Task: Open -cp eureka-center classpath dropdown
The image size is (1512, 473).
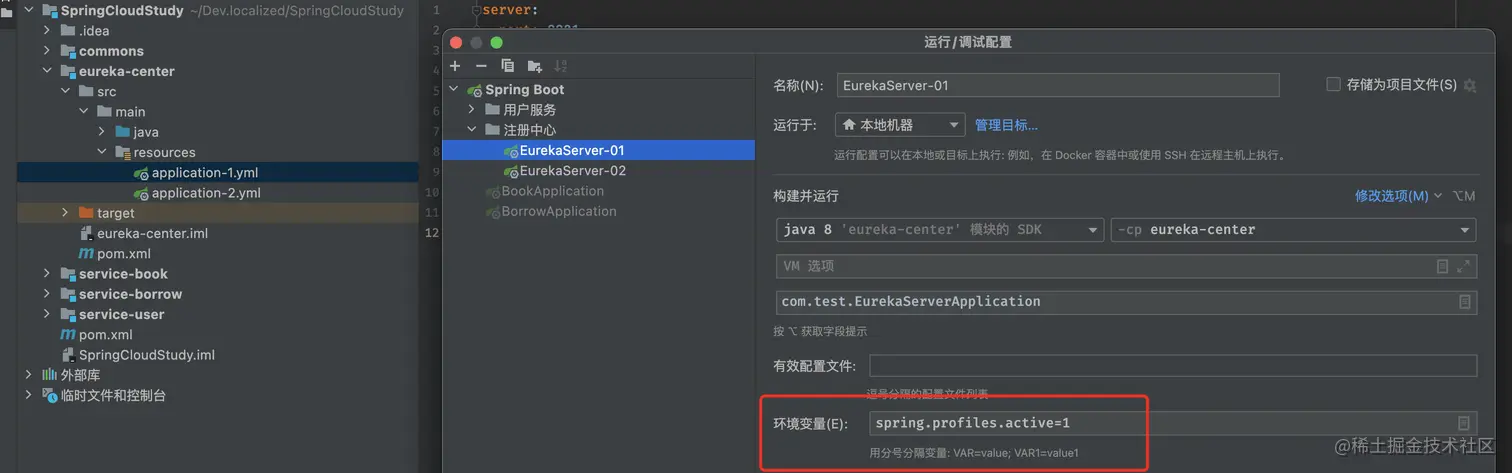Action: pyautogui.click(x=1293, y=230)
